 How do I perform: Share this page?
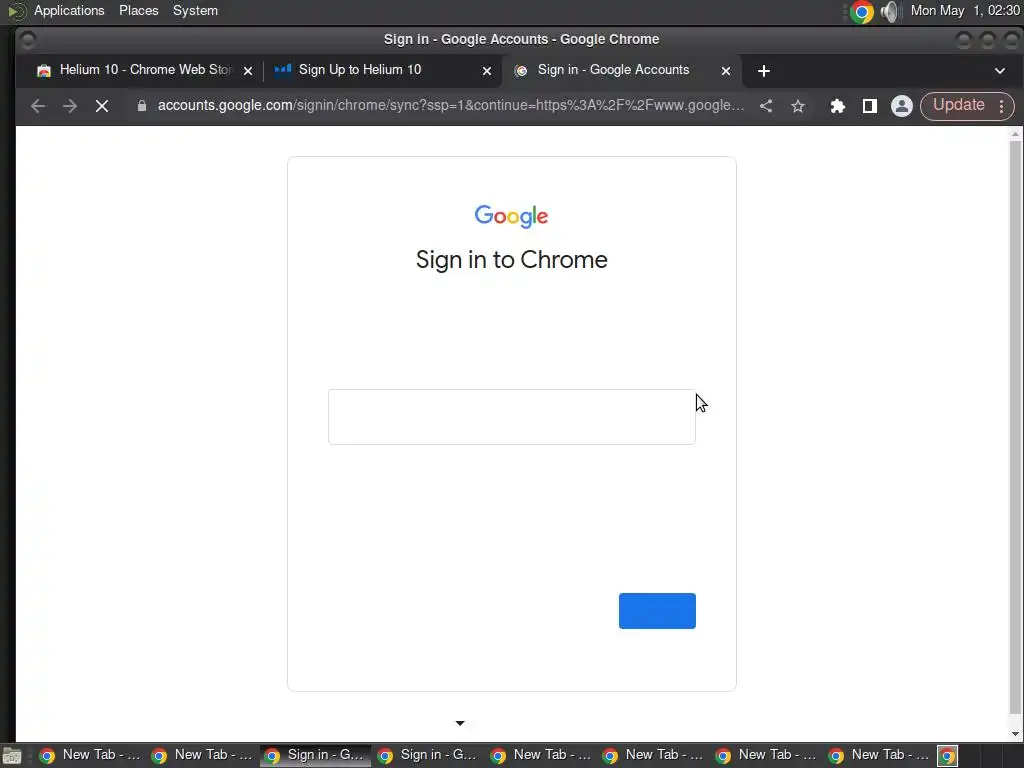point(766,106)
